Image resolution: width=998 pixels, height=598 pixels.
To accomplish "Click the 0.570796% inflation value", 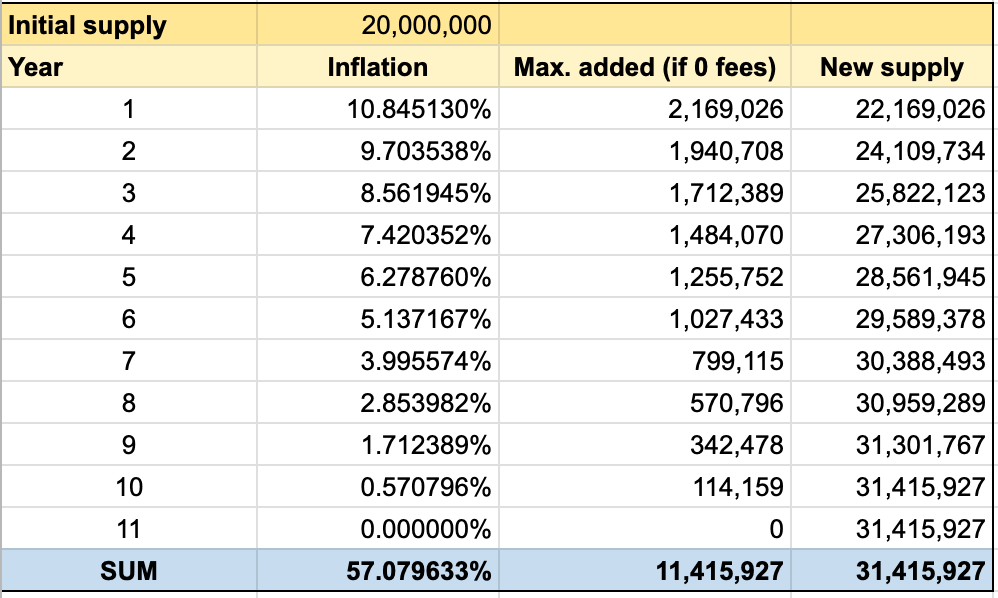I will 423,487.
